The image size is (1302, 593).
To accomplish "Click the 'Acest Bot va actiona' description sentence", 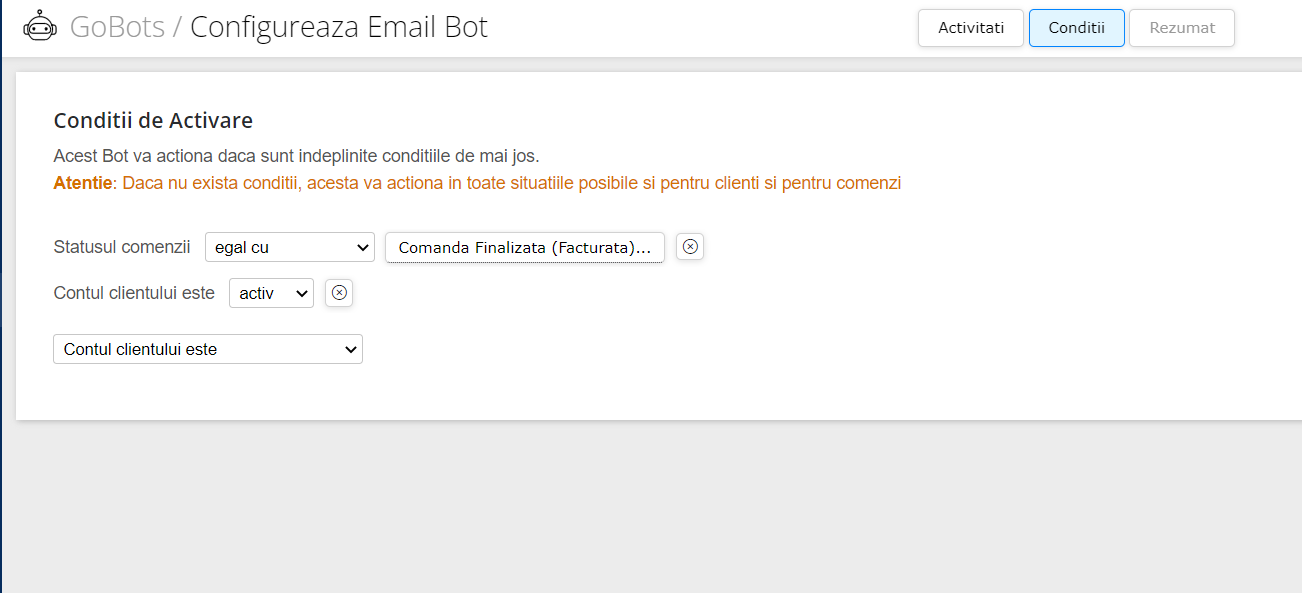I will click(x=296, y=156).
